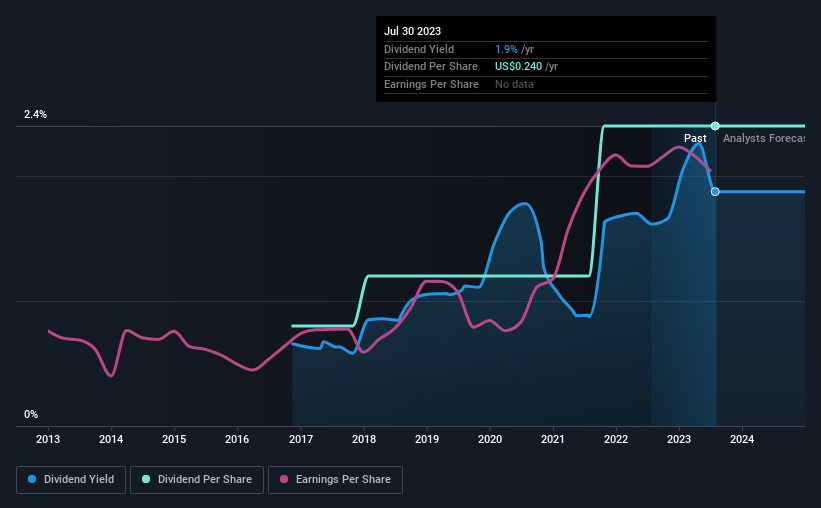Click the 2022 label on the x-axis
The width and height of the screenshot is (821, 508).
[616, 439]
